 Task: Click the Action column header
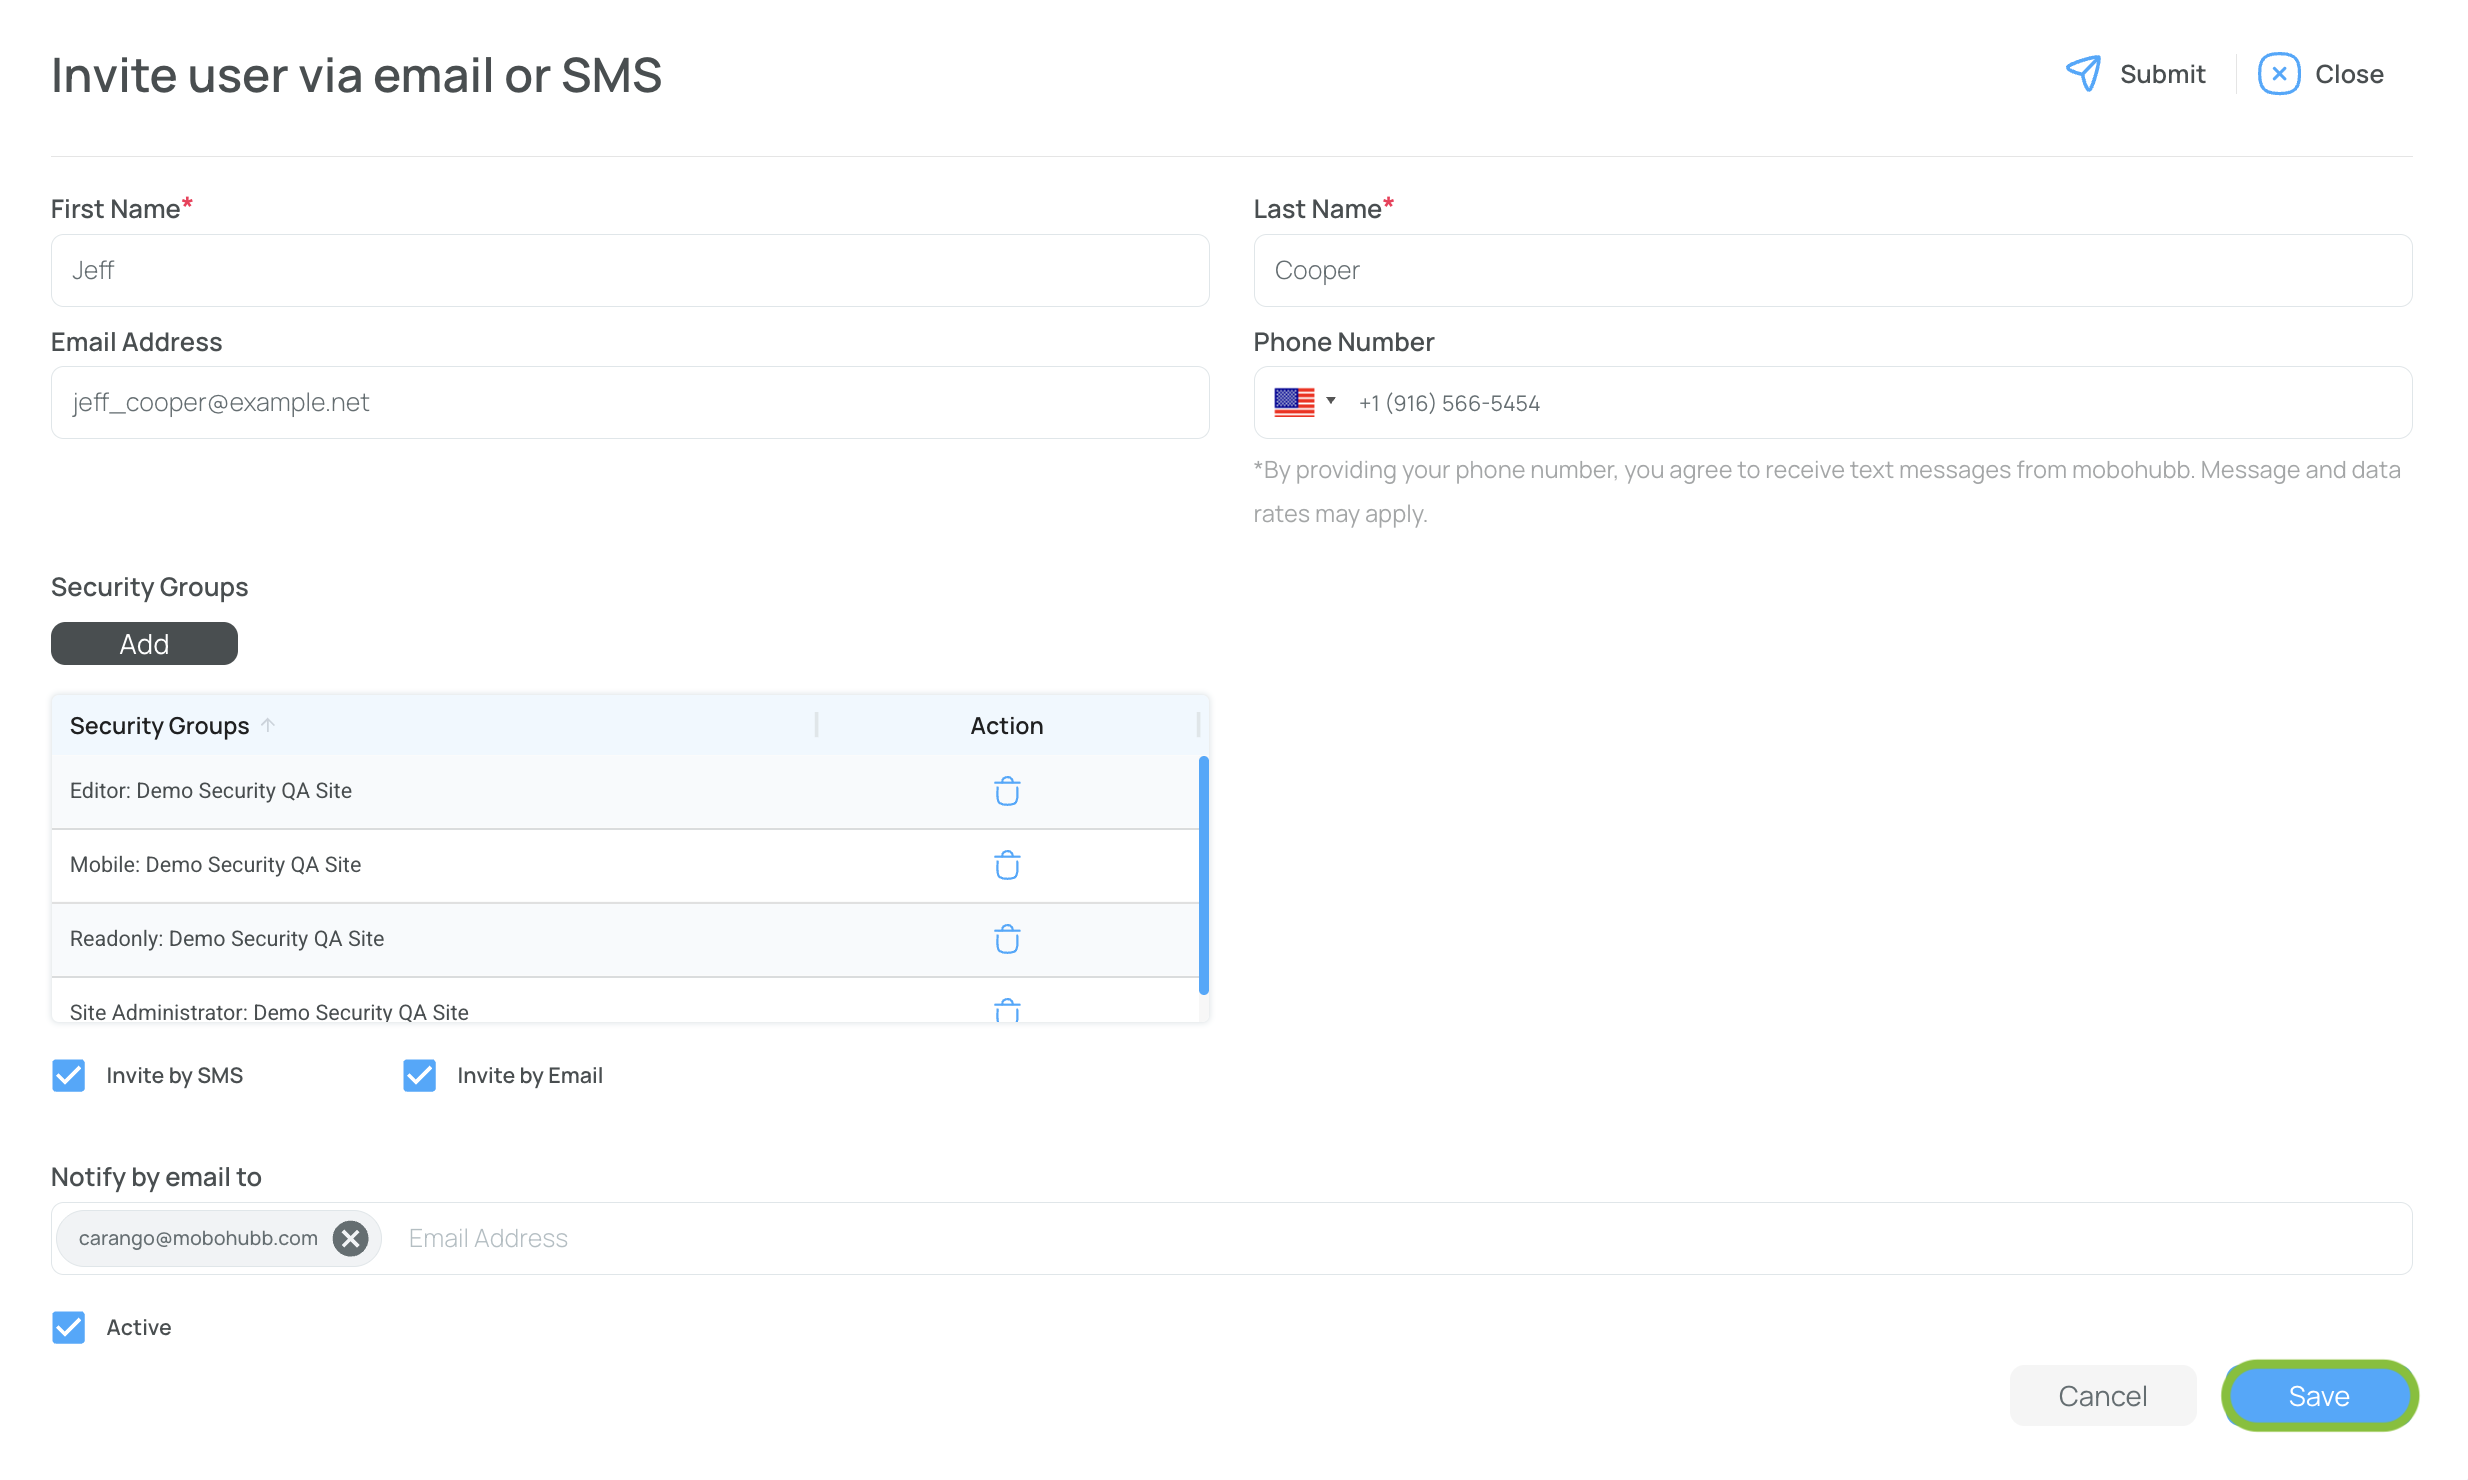click(x=1006, y=725)
